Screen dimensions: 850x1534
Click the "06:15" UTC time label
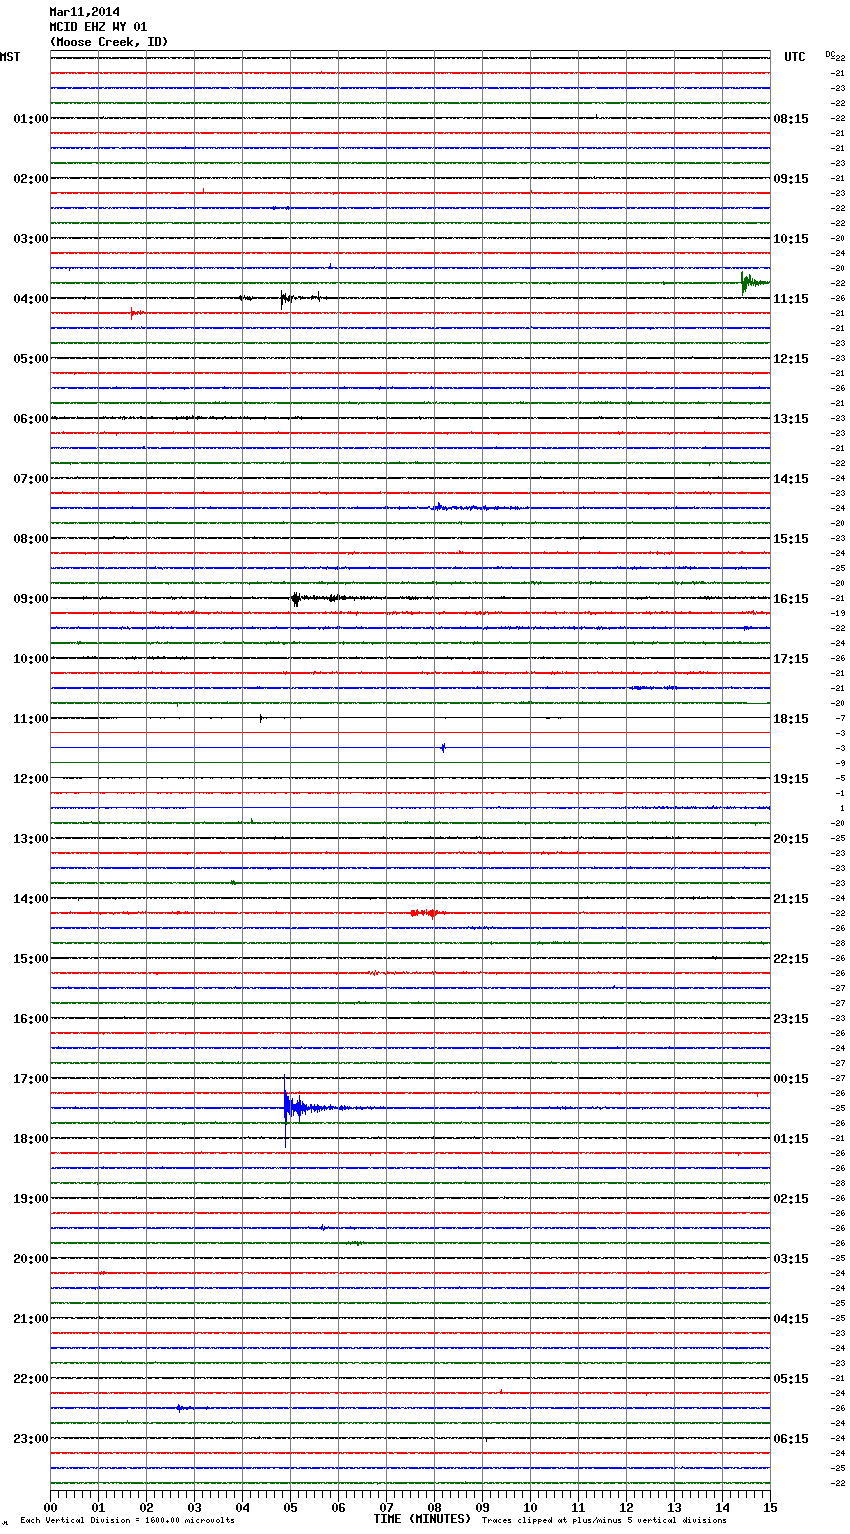[x=791, y=1439]
